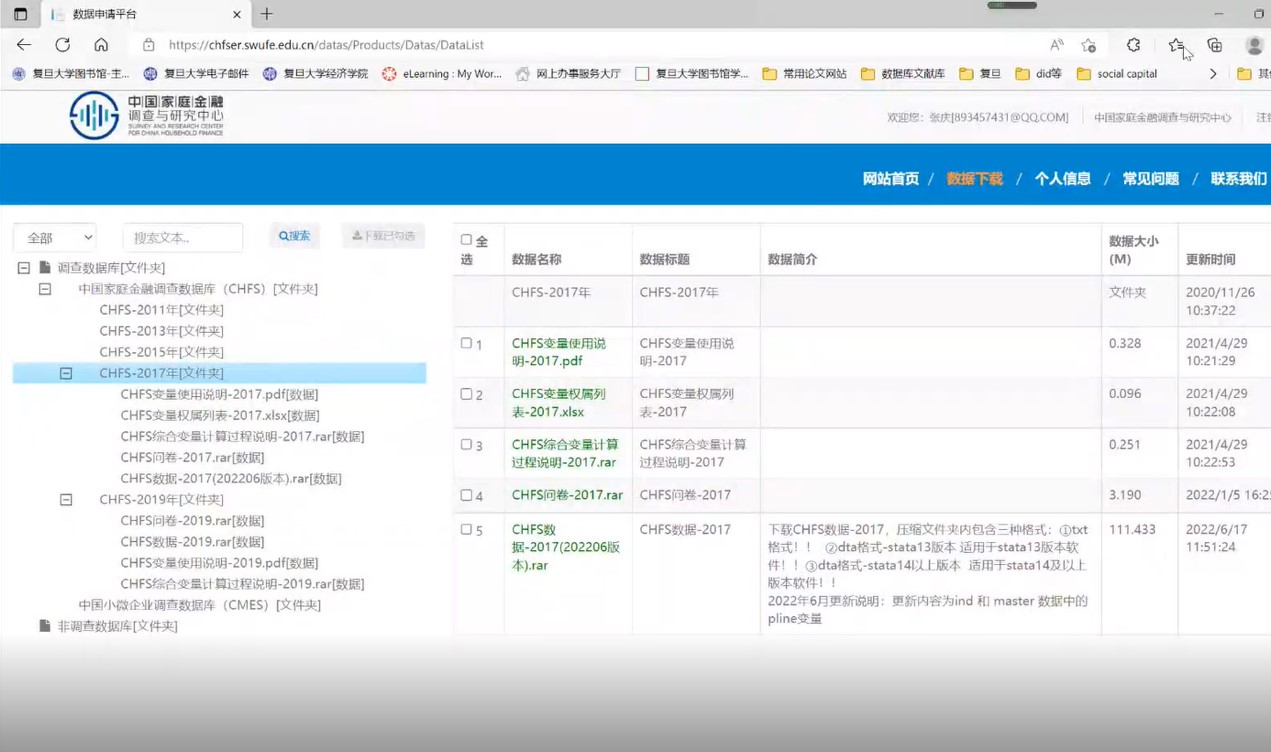
Task: Go to browser home page icon
Action: point(101,45)
